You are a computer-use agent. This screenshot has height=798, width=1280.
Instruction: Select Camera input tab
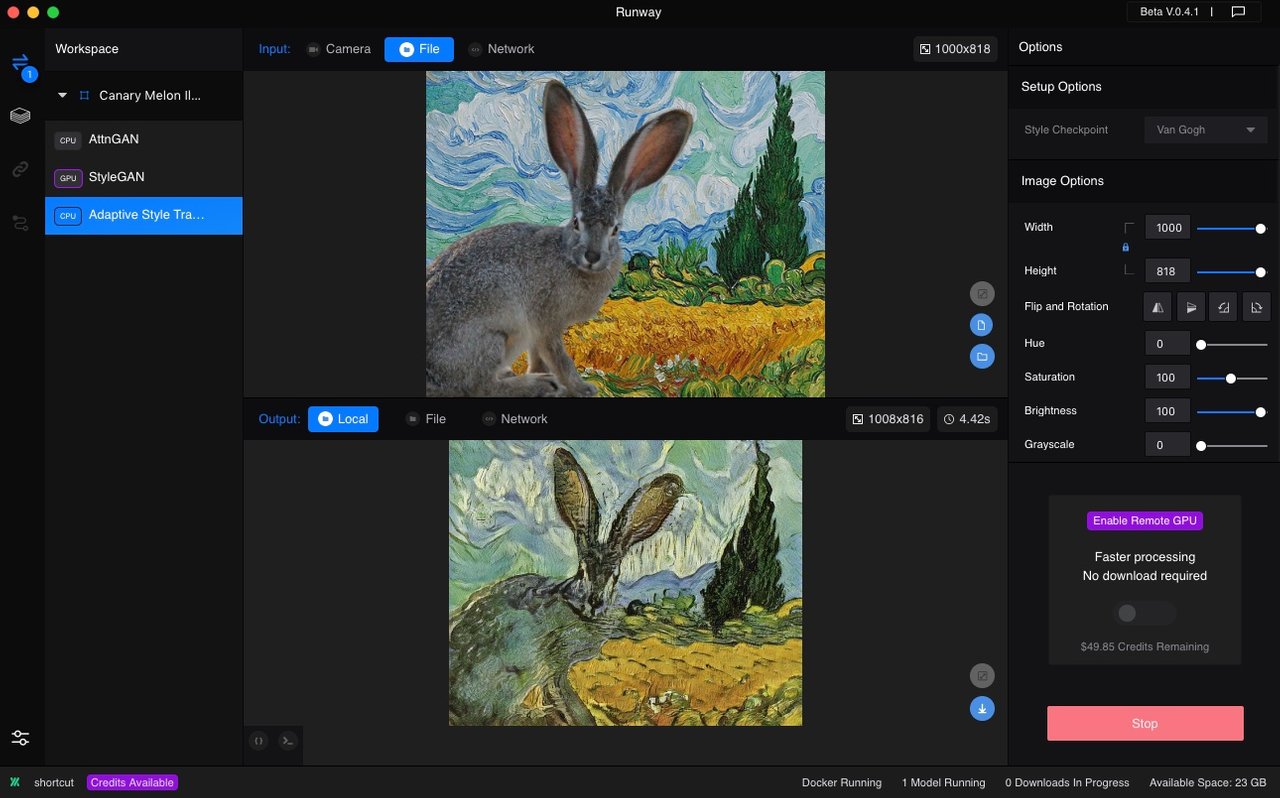[339, 49]
